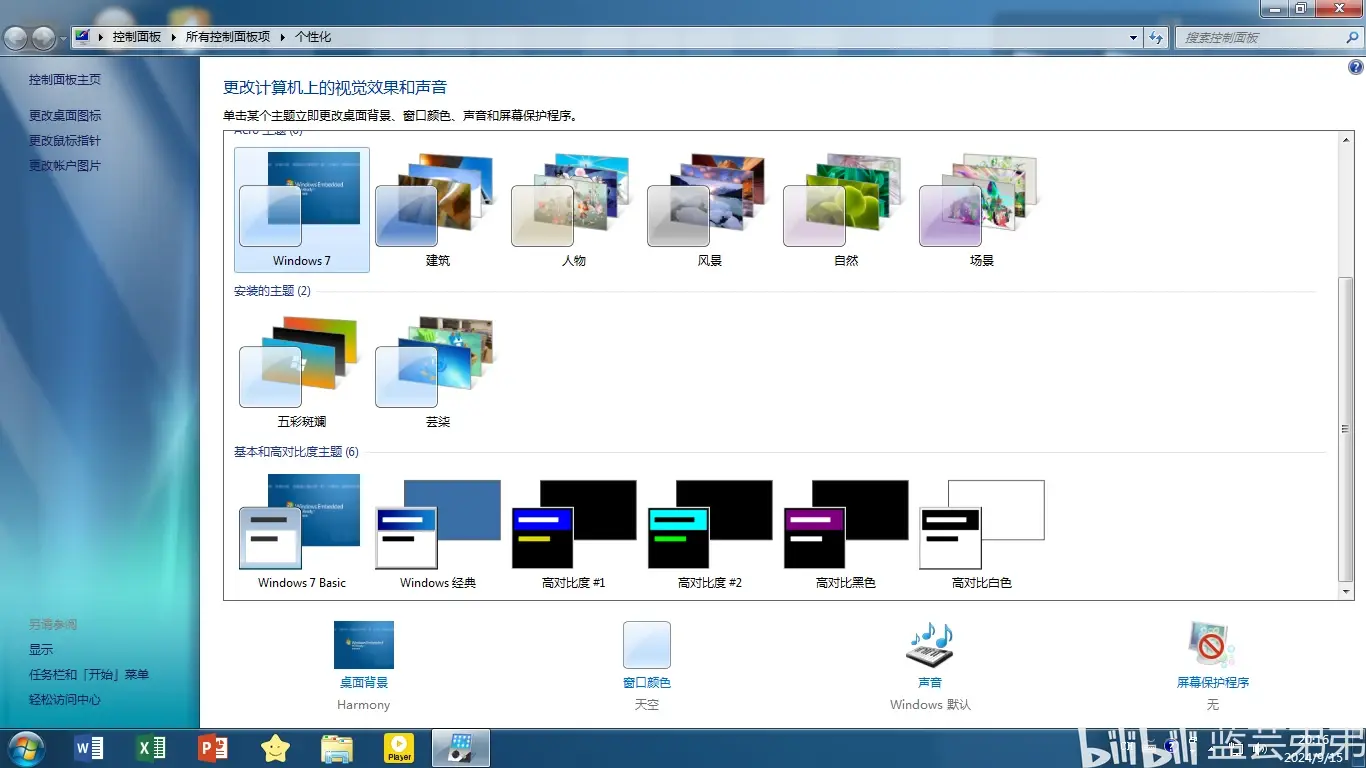Open the file explorer taskbar icon

click(x=337, y=748)
